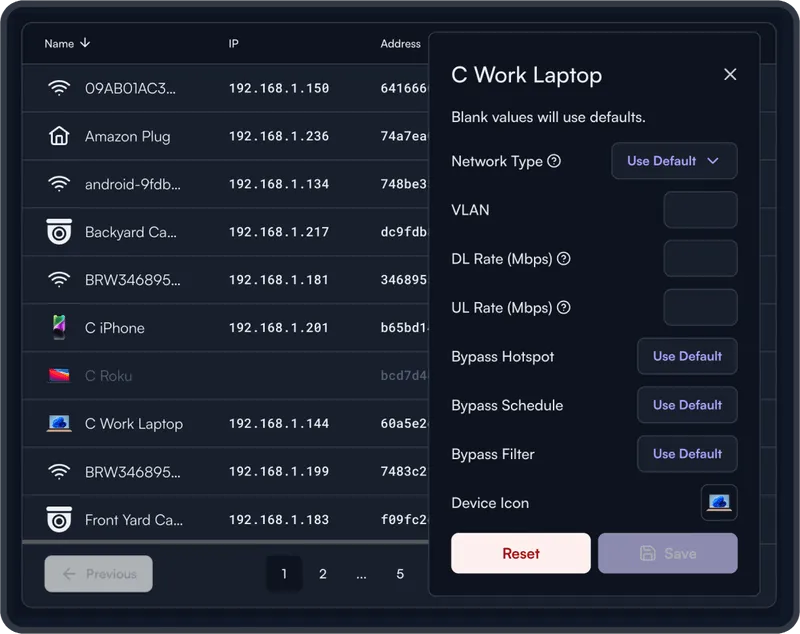
Task: Focus the DL Rate (Mbps) field
Action: (x=701, y=259)
